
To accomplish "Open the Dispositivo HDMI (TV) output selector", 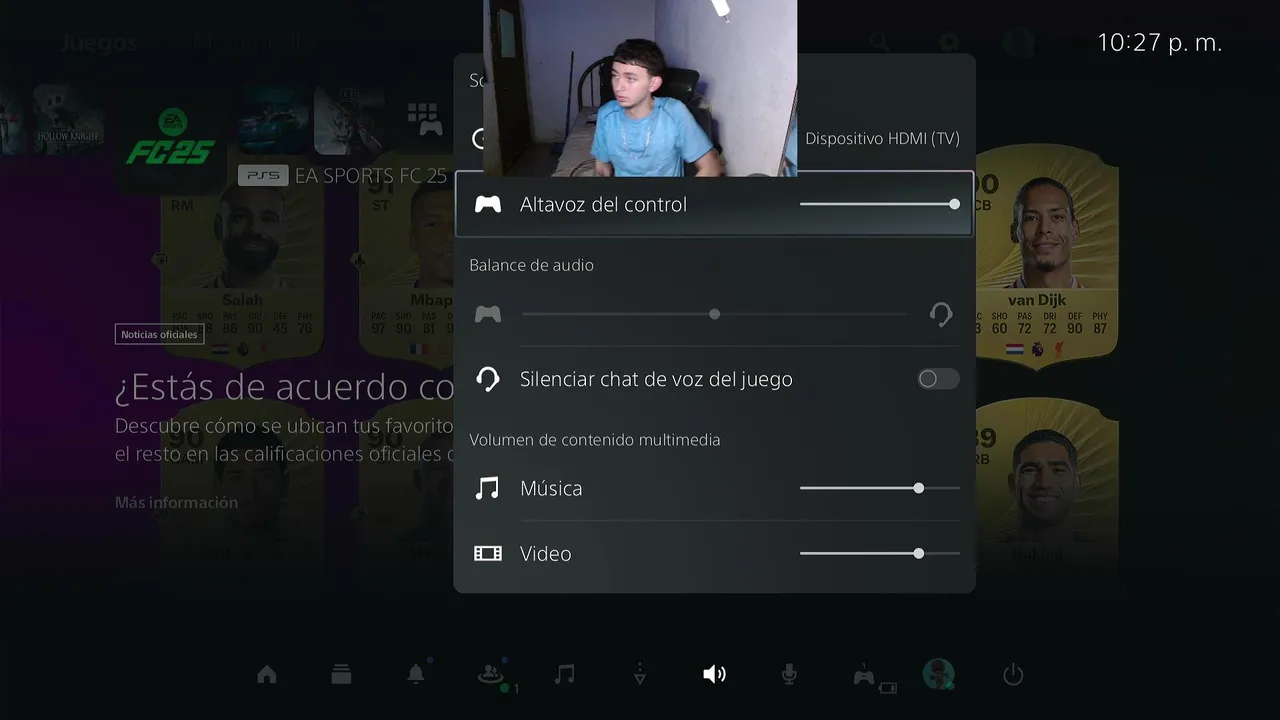I will tap(882, 138).
